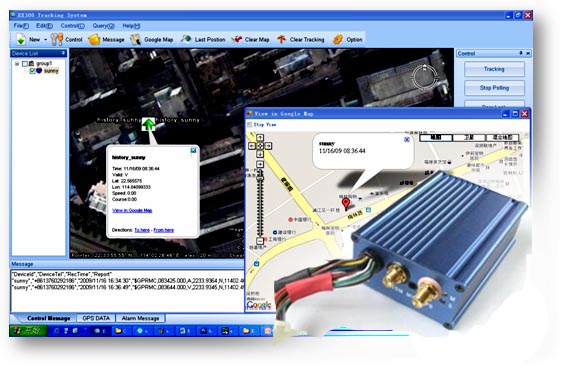Click the Clear Map toolbar icon

click(237, 39)
